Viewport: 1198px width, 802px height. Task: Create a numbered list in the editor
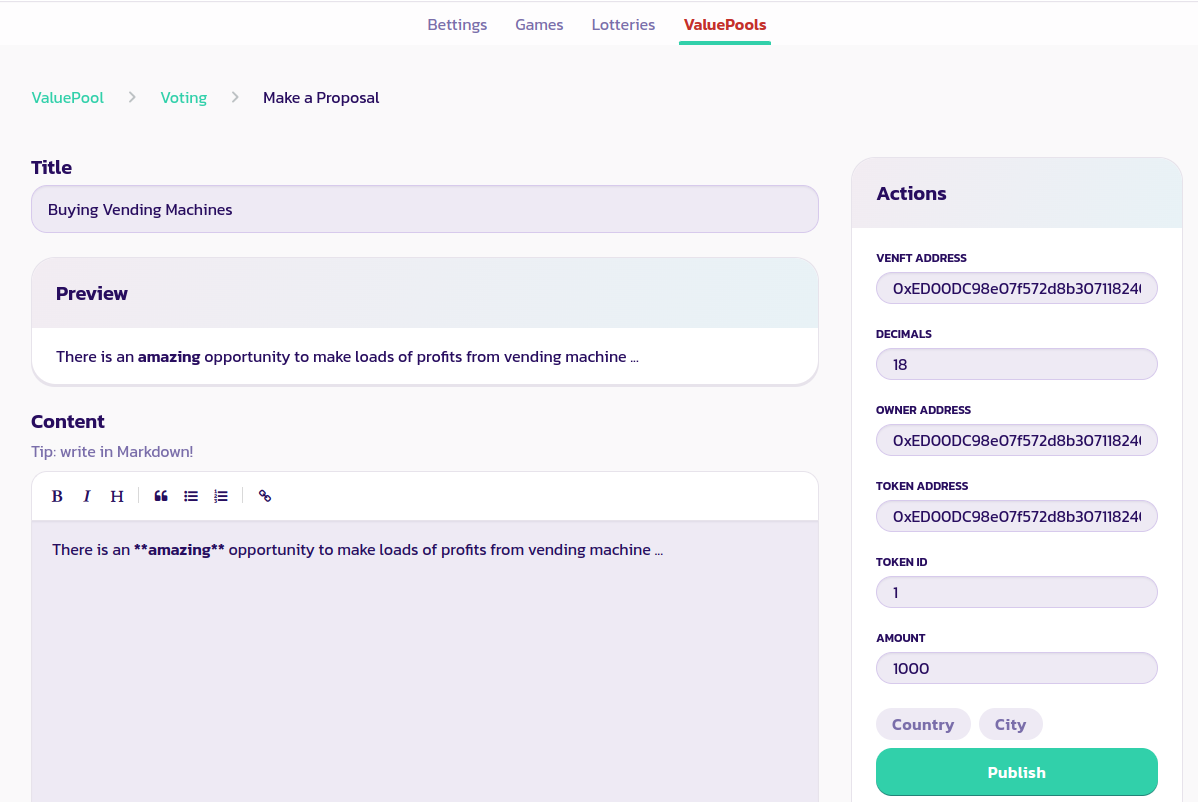[221, 496]
